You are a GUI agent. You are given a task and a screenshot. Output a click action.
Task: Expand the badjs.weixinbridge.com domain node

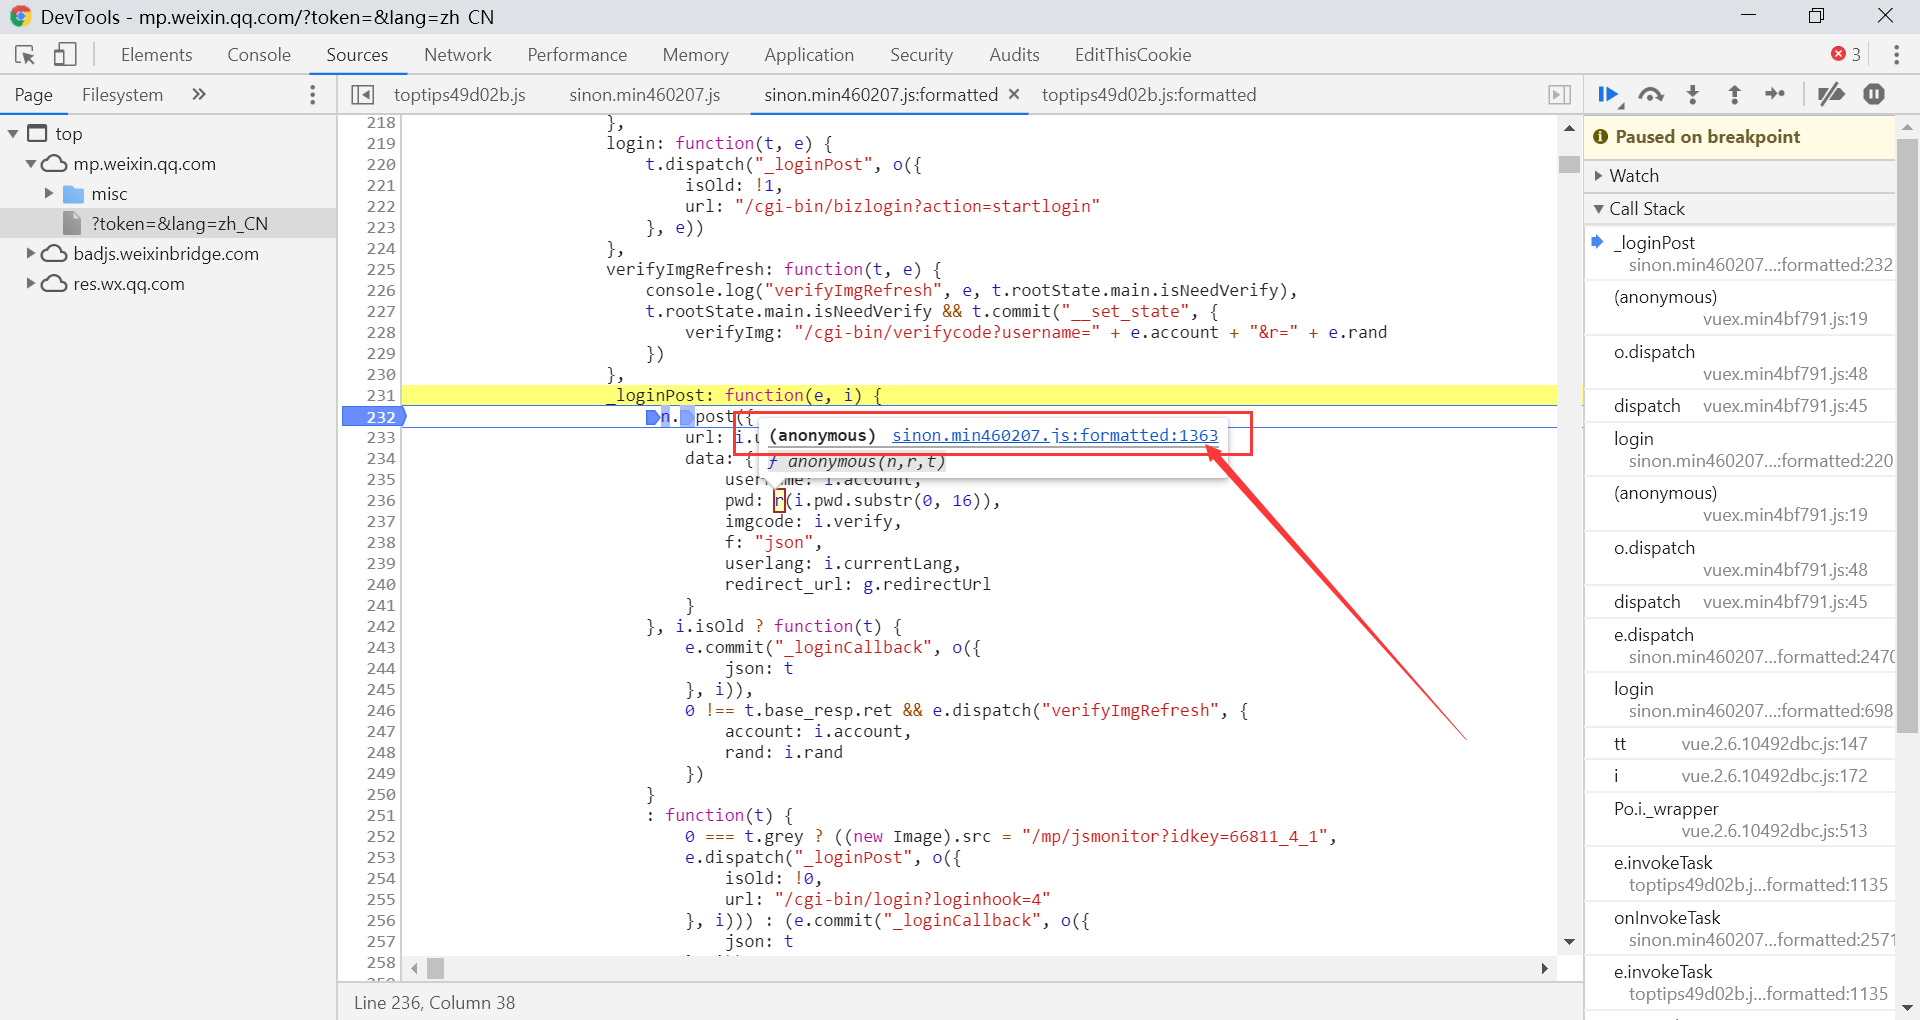31,253
